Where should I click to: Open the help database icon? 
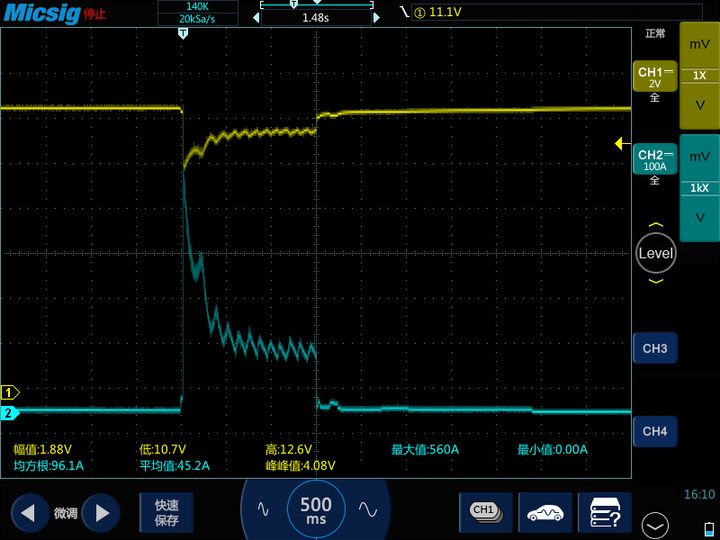pyautogui.click(x=605, y=512)
